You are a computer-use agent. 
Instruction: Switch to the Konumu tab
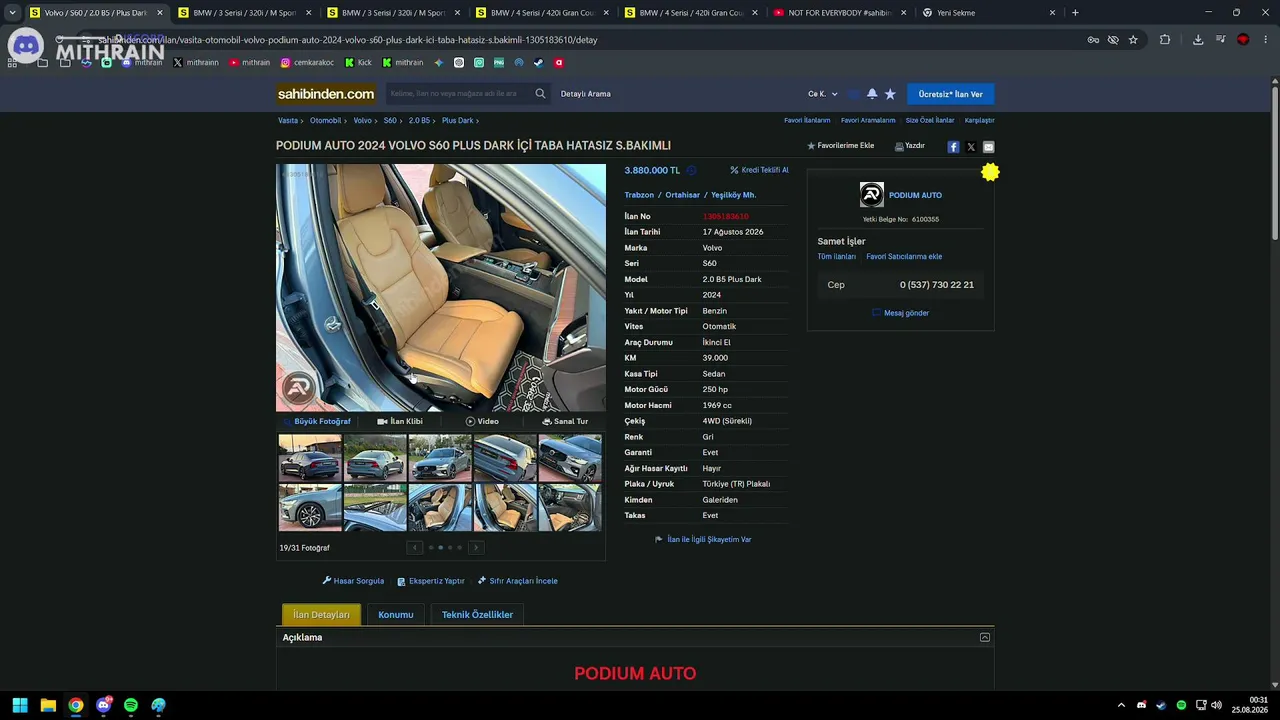[396, 615]
